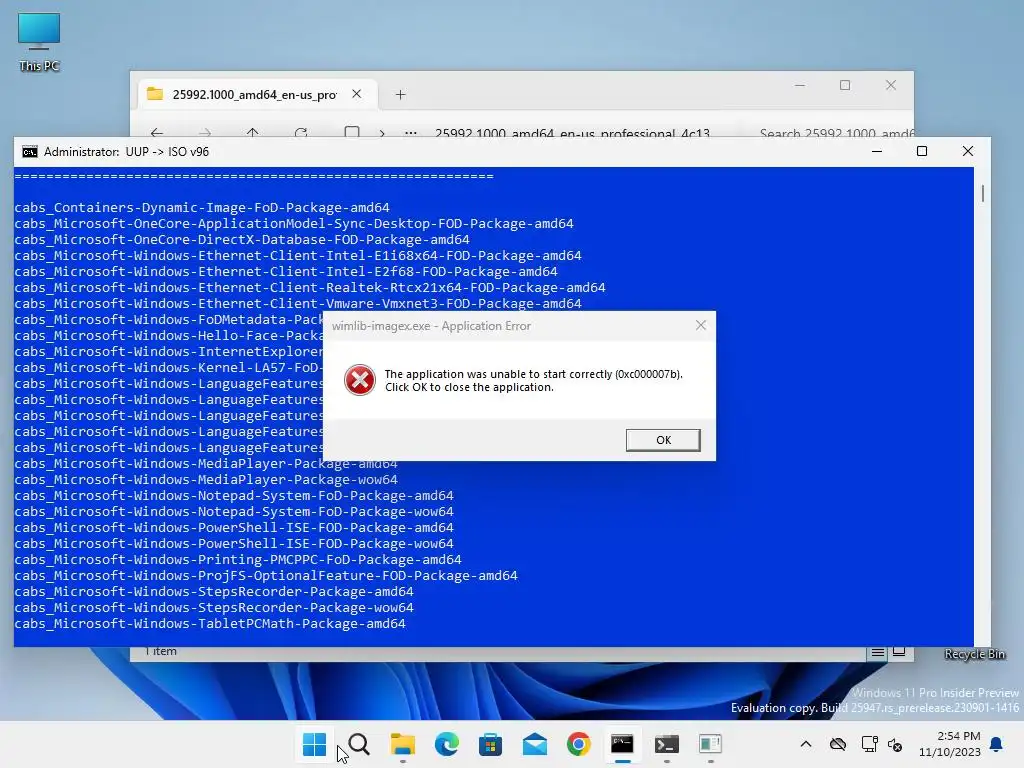Minimize the File Explorer window

click(800, 86)
